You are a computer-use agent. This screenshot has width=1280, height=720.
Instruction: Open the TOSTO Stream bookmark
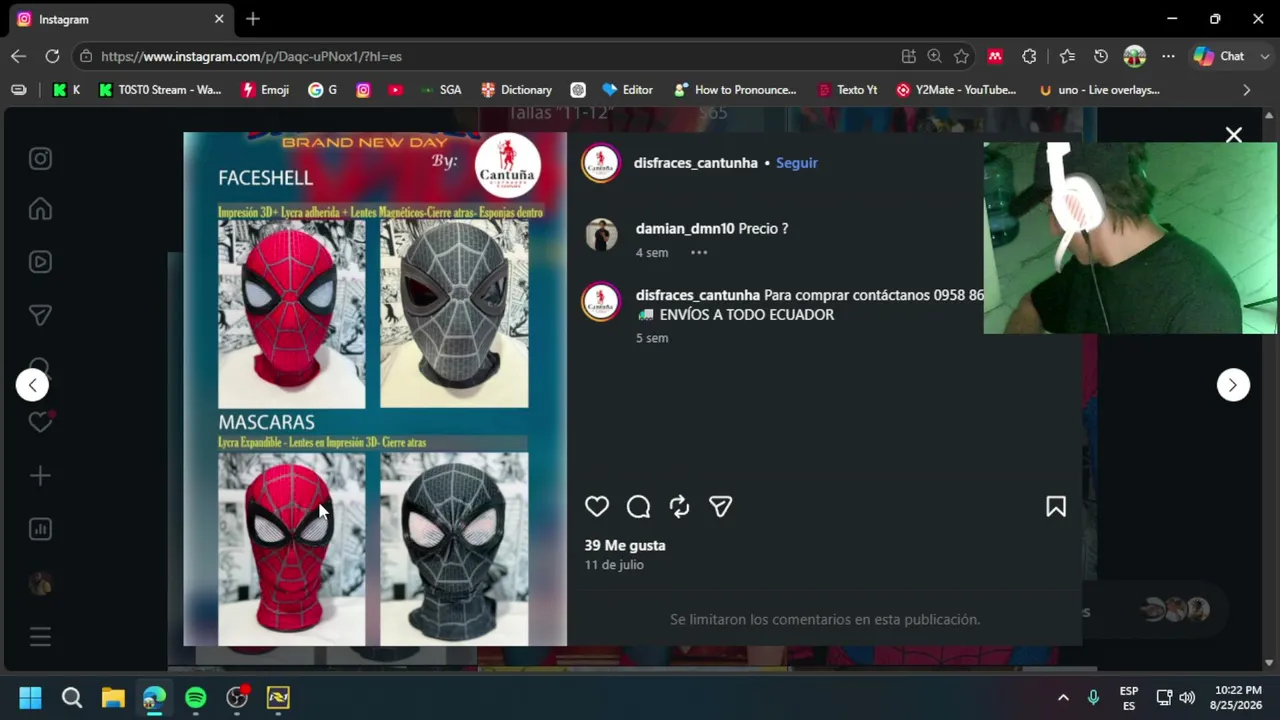point(160,90)
